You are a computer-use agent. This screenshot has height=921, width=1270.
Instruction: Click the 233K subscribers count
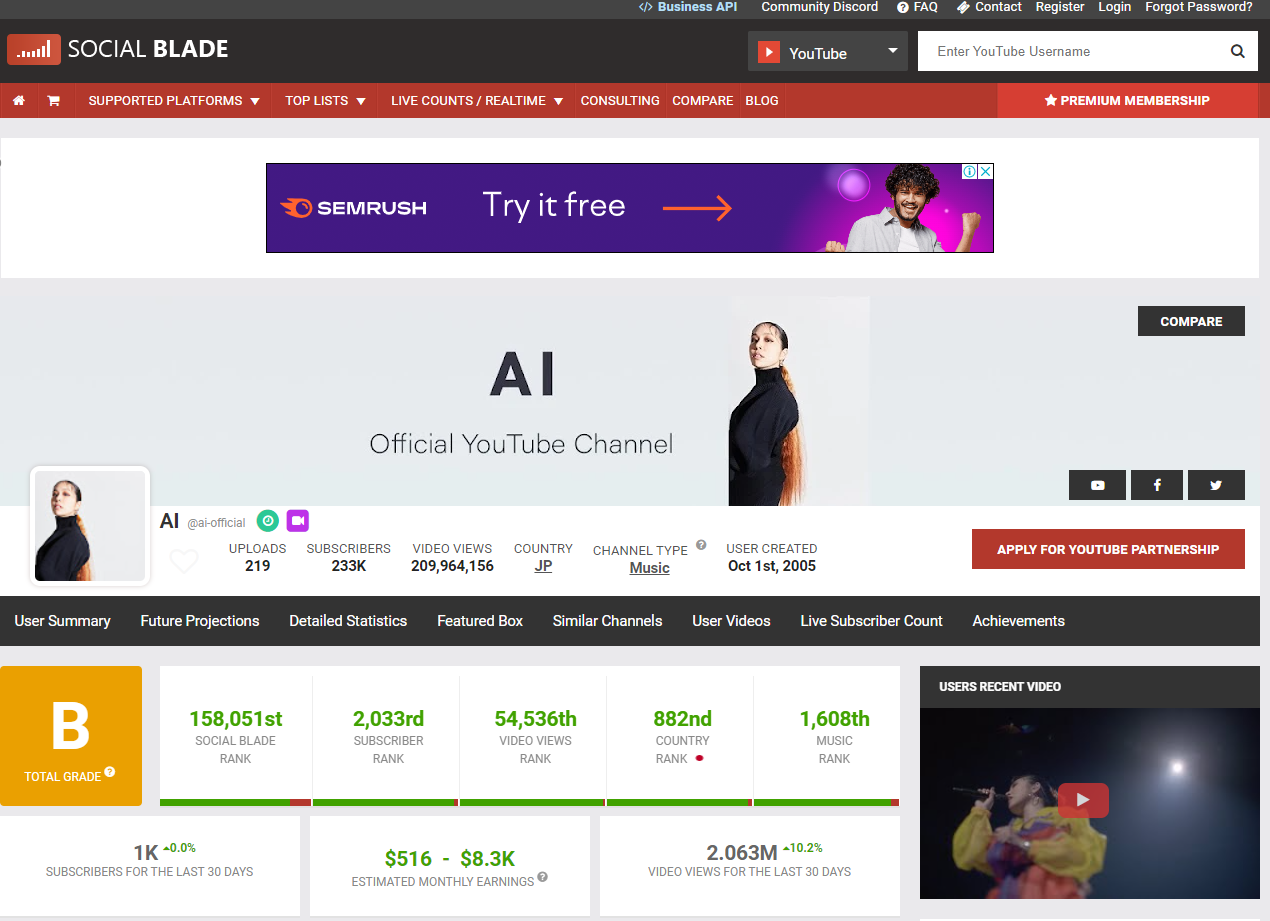[348, 566]
